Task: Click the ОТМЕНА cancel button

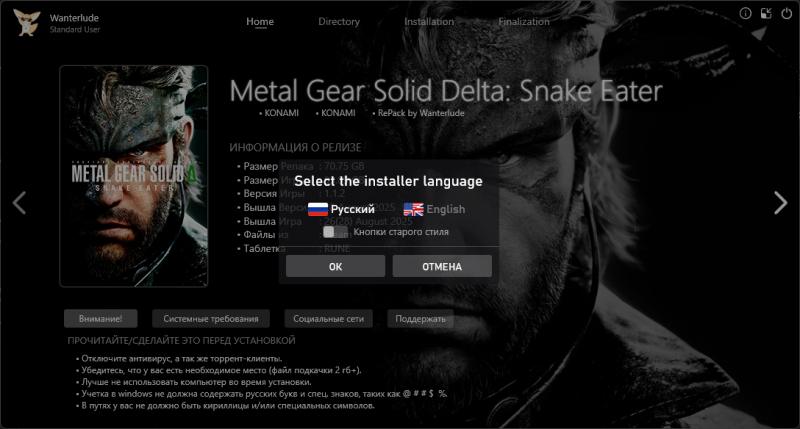Action: (x=442, y=266)
